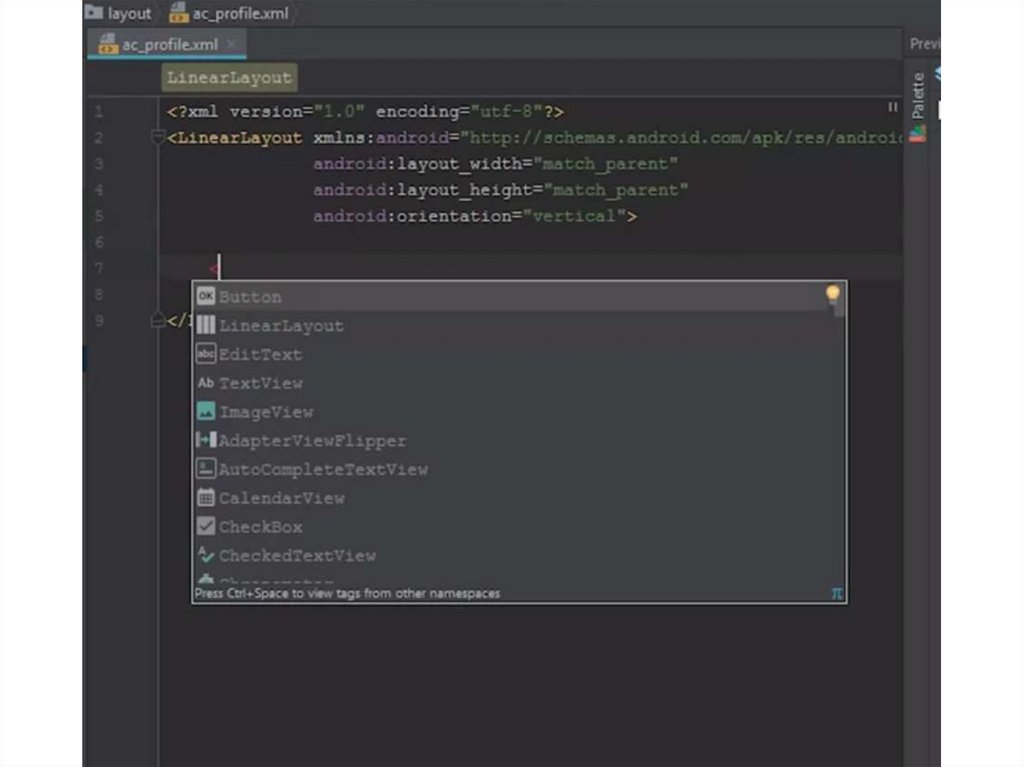Select AdapterViewFlipper from the list
This screenshot has height=767, width=1024.
point(312,441)
